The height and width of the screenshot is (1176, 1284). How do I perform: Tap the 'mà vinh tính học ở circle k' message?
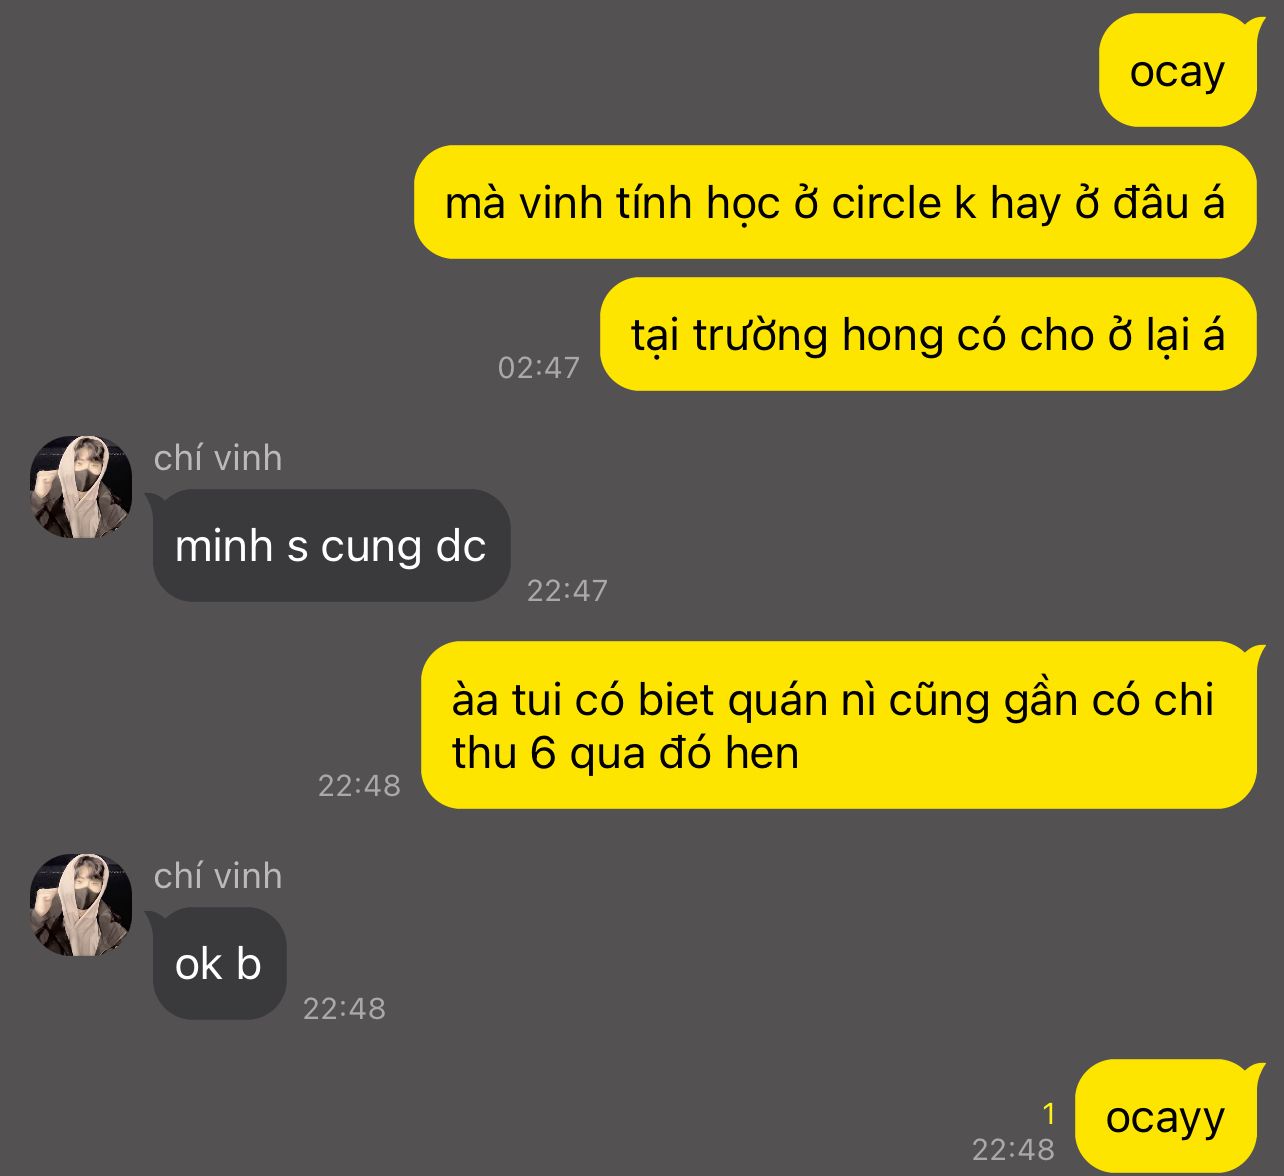tap(835, 202)
